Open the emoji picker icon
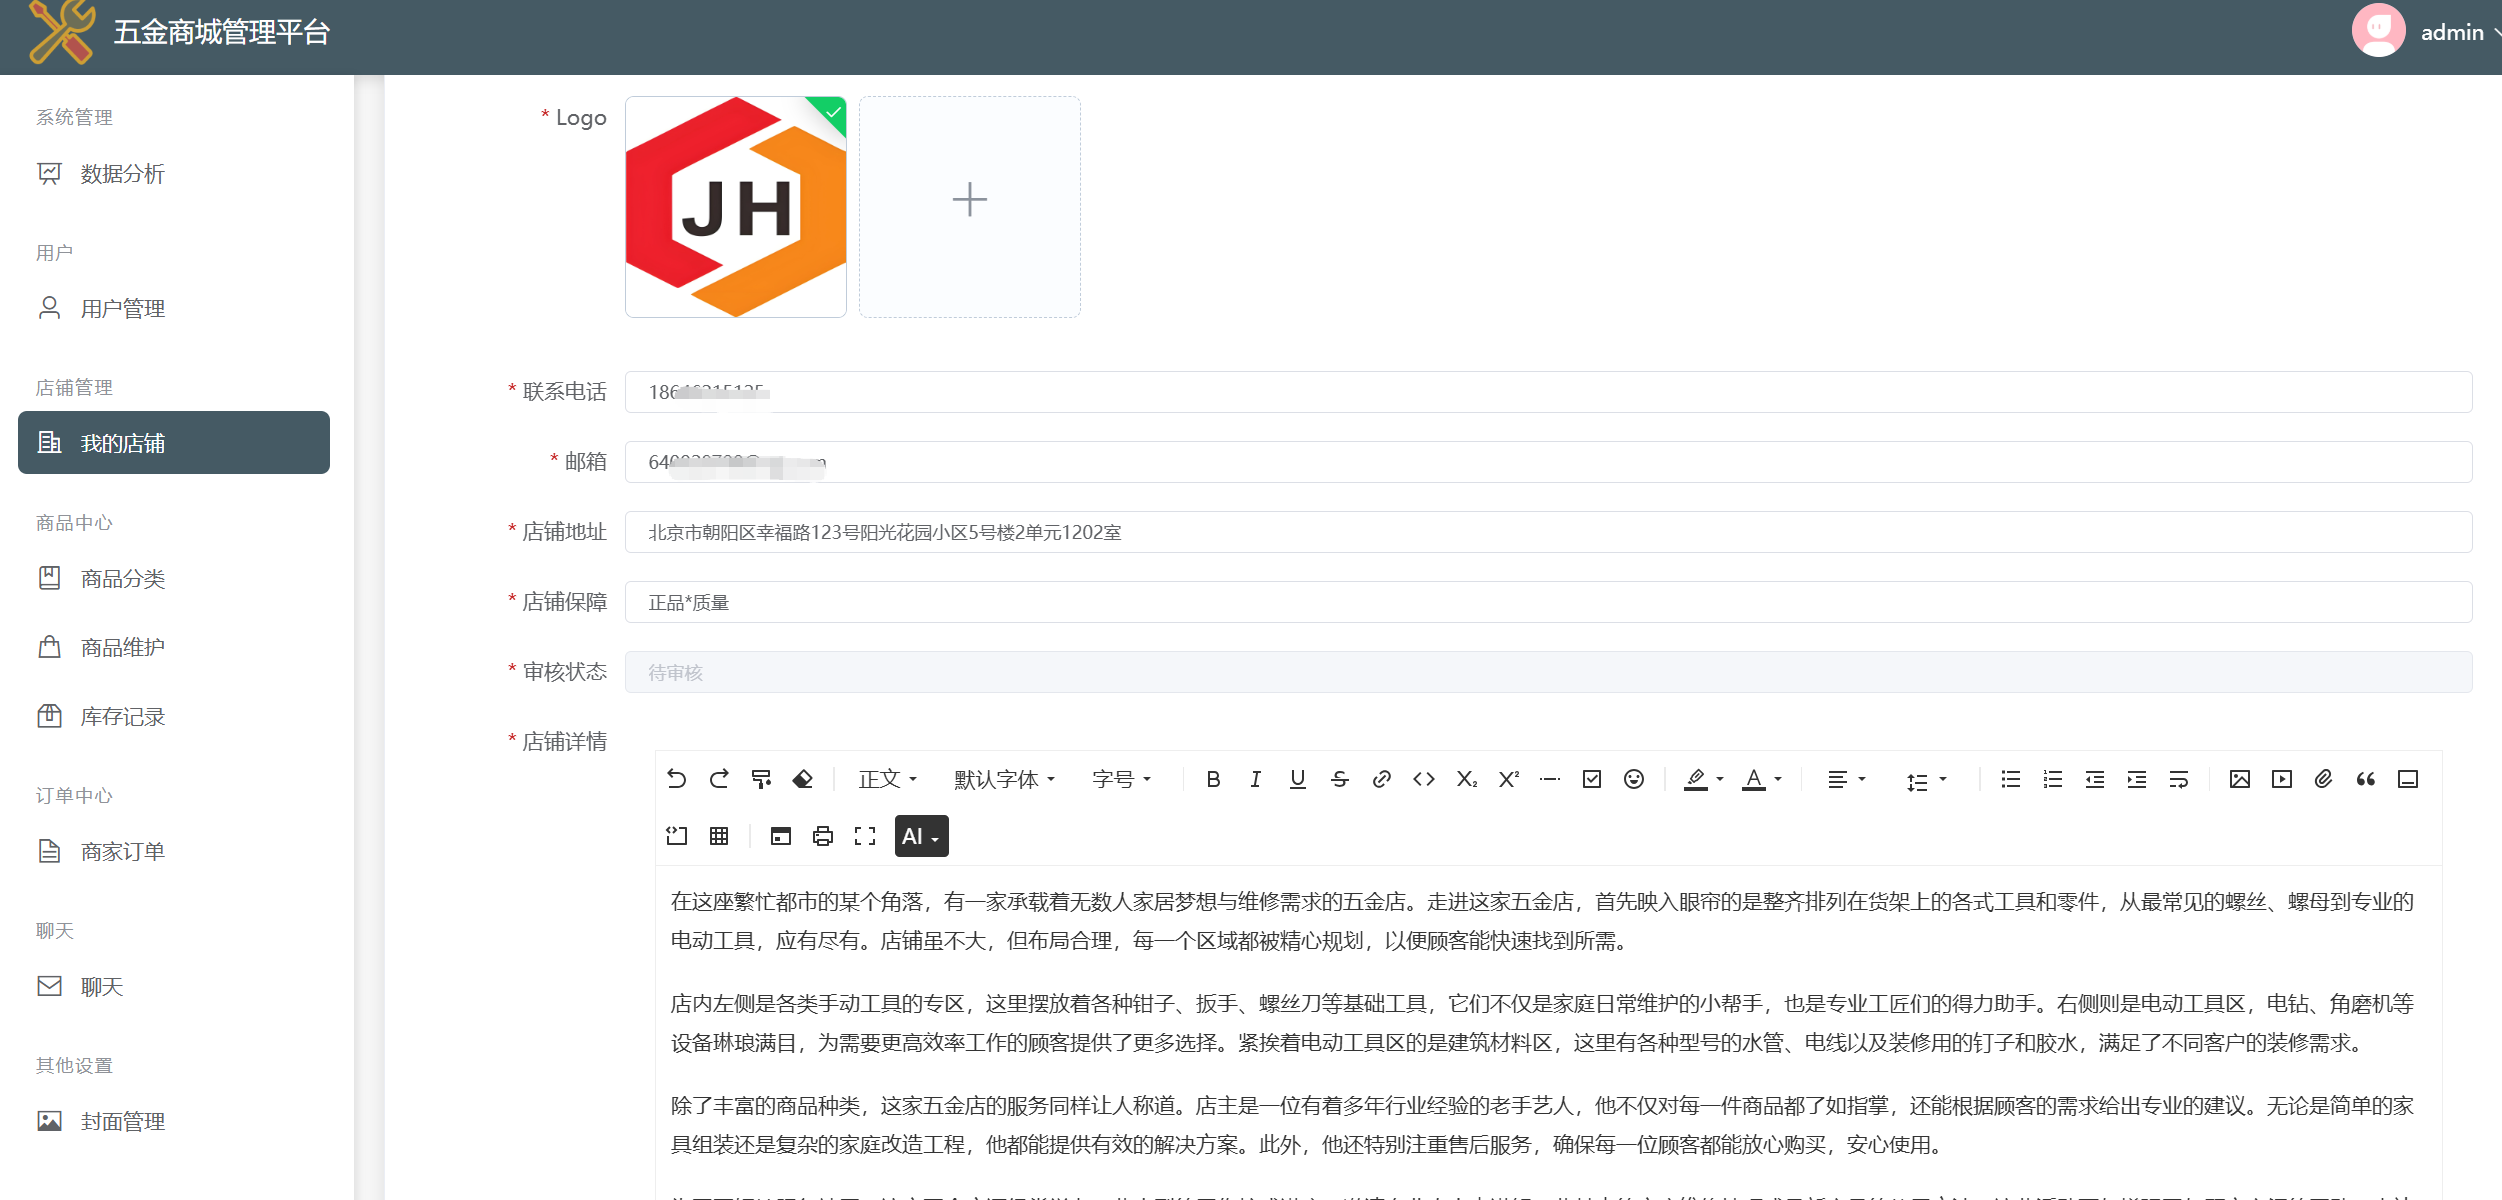Screen dimensions: 2502x1200 pyautogui.click(x=1633, y=779)
